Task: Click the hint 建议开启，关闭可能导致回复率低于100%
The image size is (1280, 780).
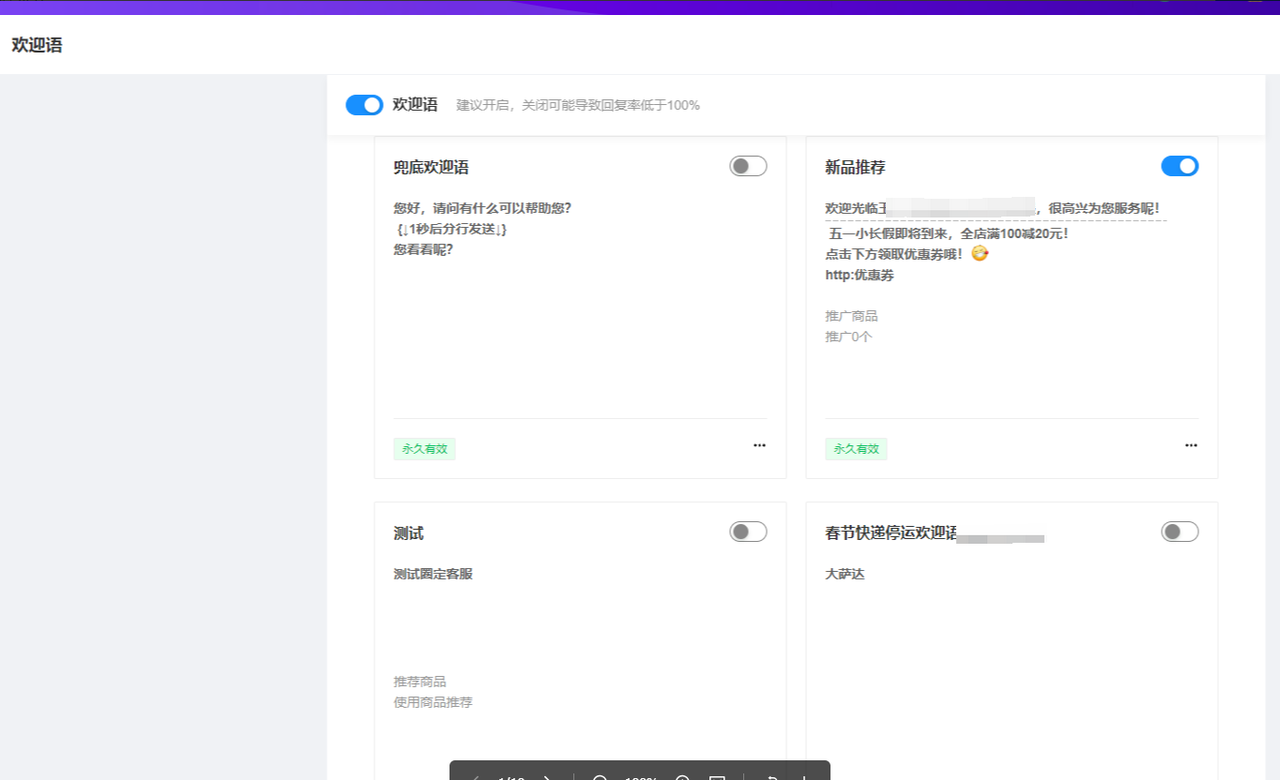Action: [578, 105]
